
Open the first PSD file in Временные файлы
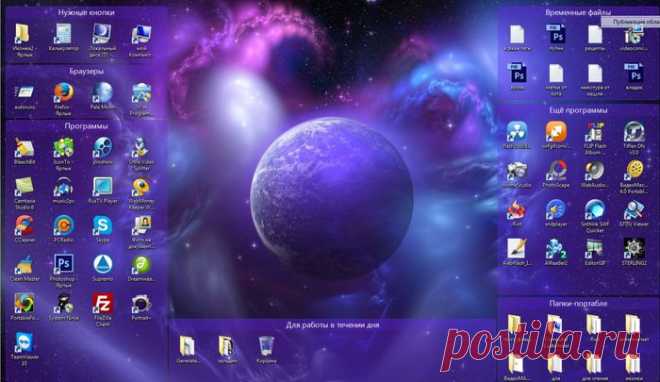click(556, 37)
